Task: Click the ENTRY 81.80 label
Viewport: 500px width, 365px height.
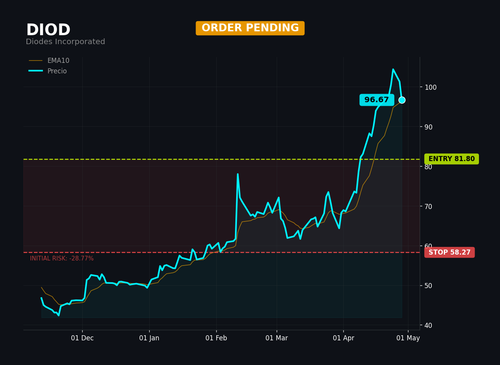Action: (x=451, y=159)
